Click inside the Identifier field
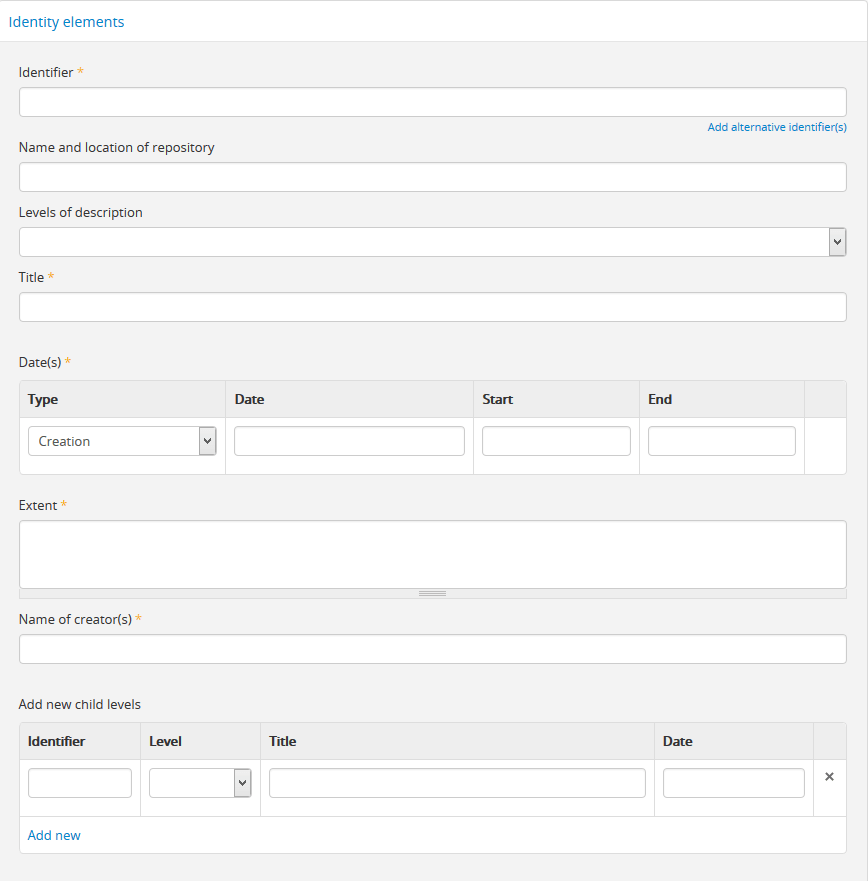This screenshot has width=868, height=881. [432, 101]
